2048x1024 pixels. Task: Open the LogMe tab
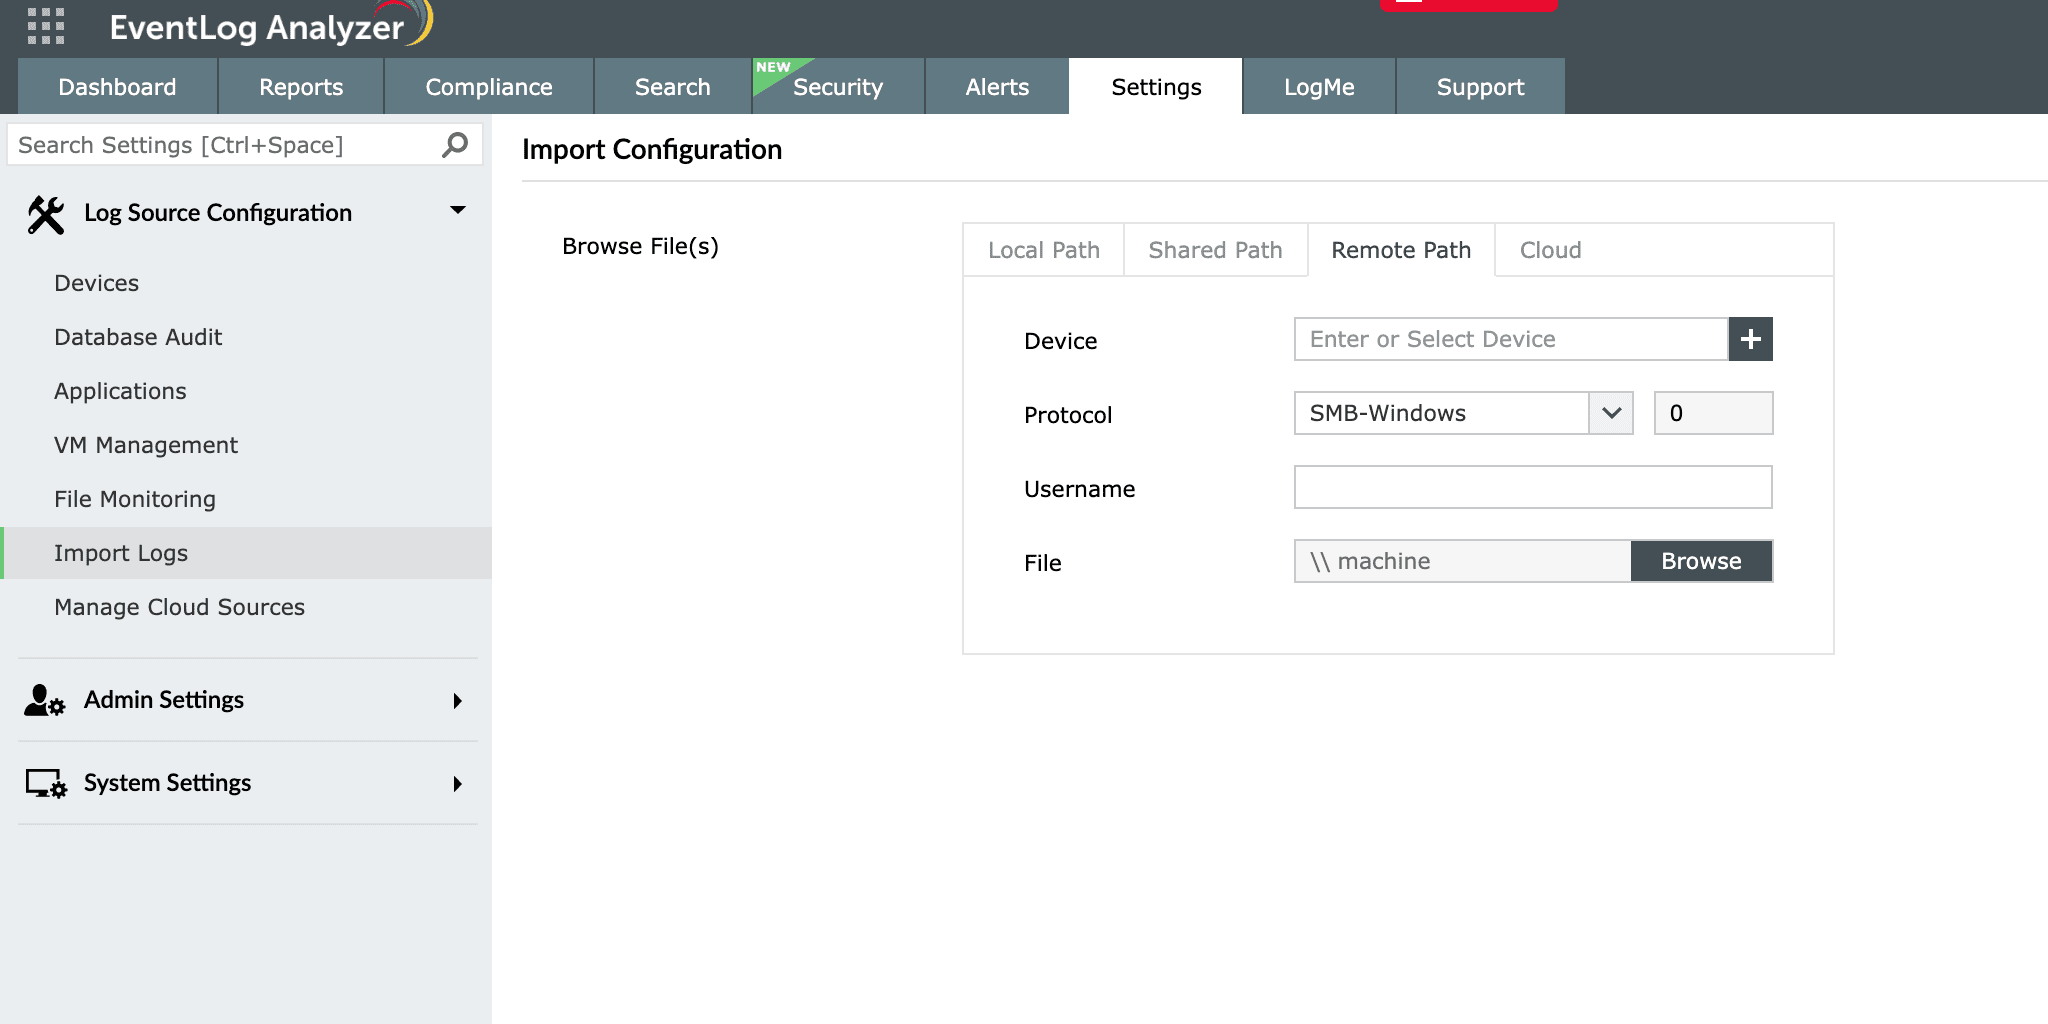(1319, 87)
